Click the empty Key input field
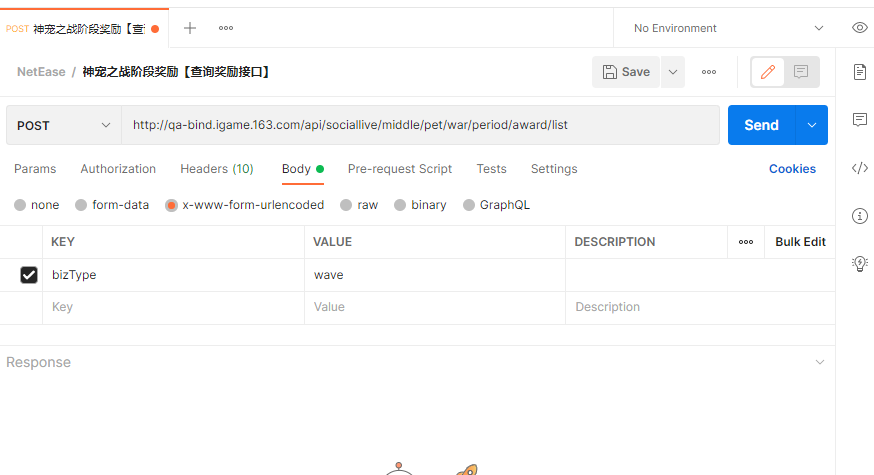The width and height of the screenshot is (874, 475). tap(173, 307)
